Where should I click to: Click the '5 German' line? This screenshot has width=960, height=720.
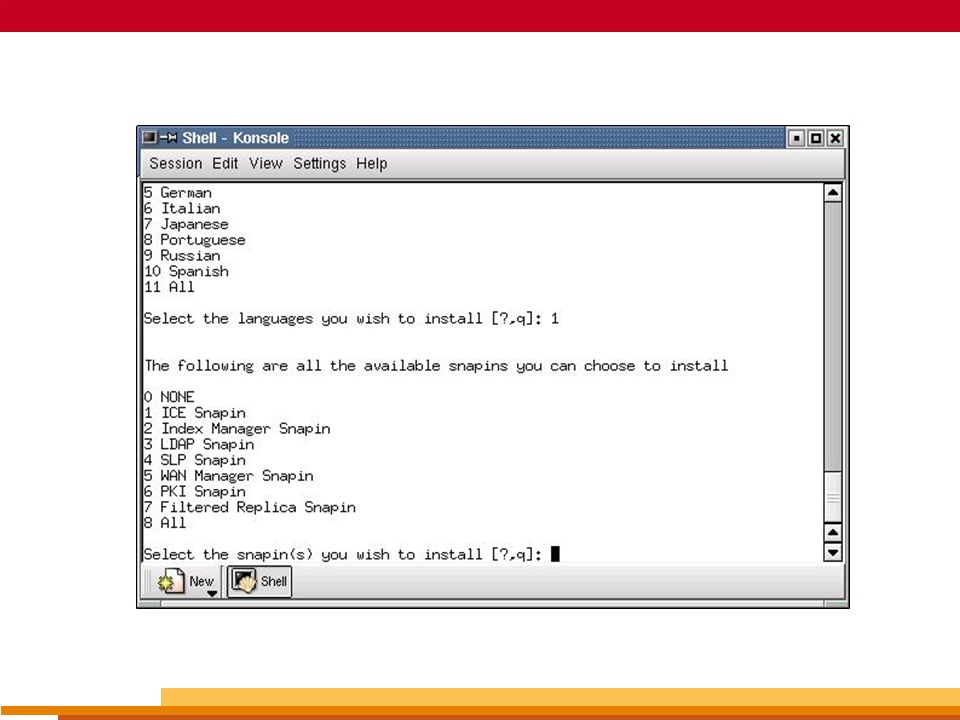[178, 193]
